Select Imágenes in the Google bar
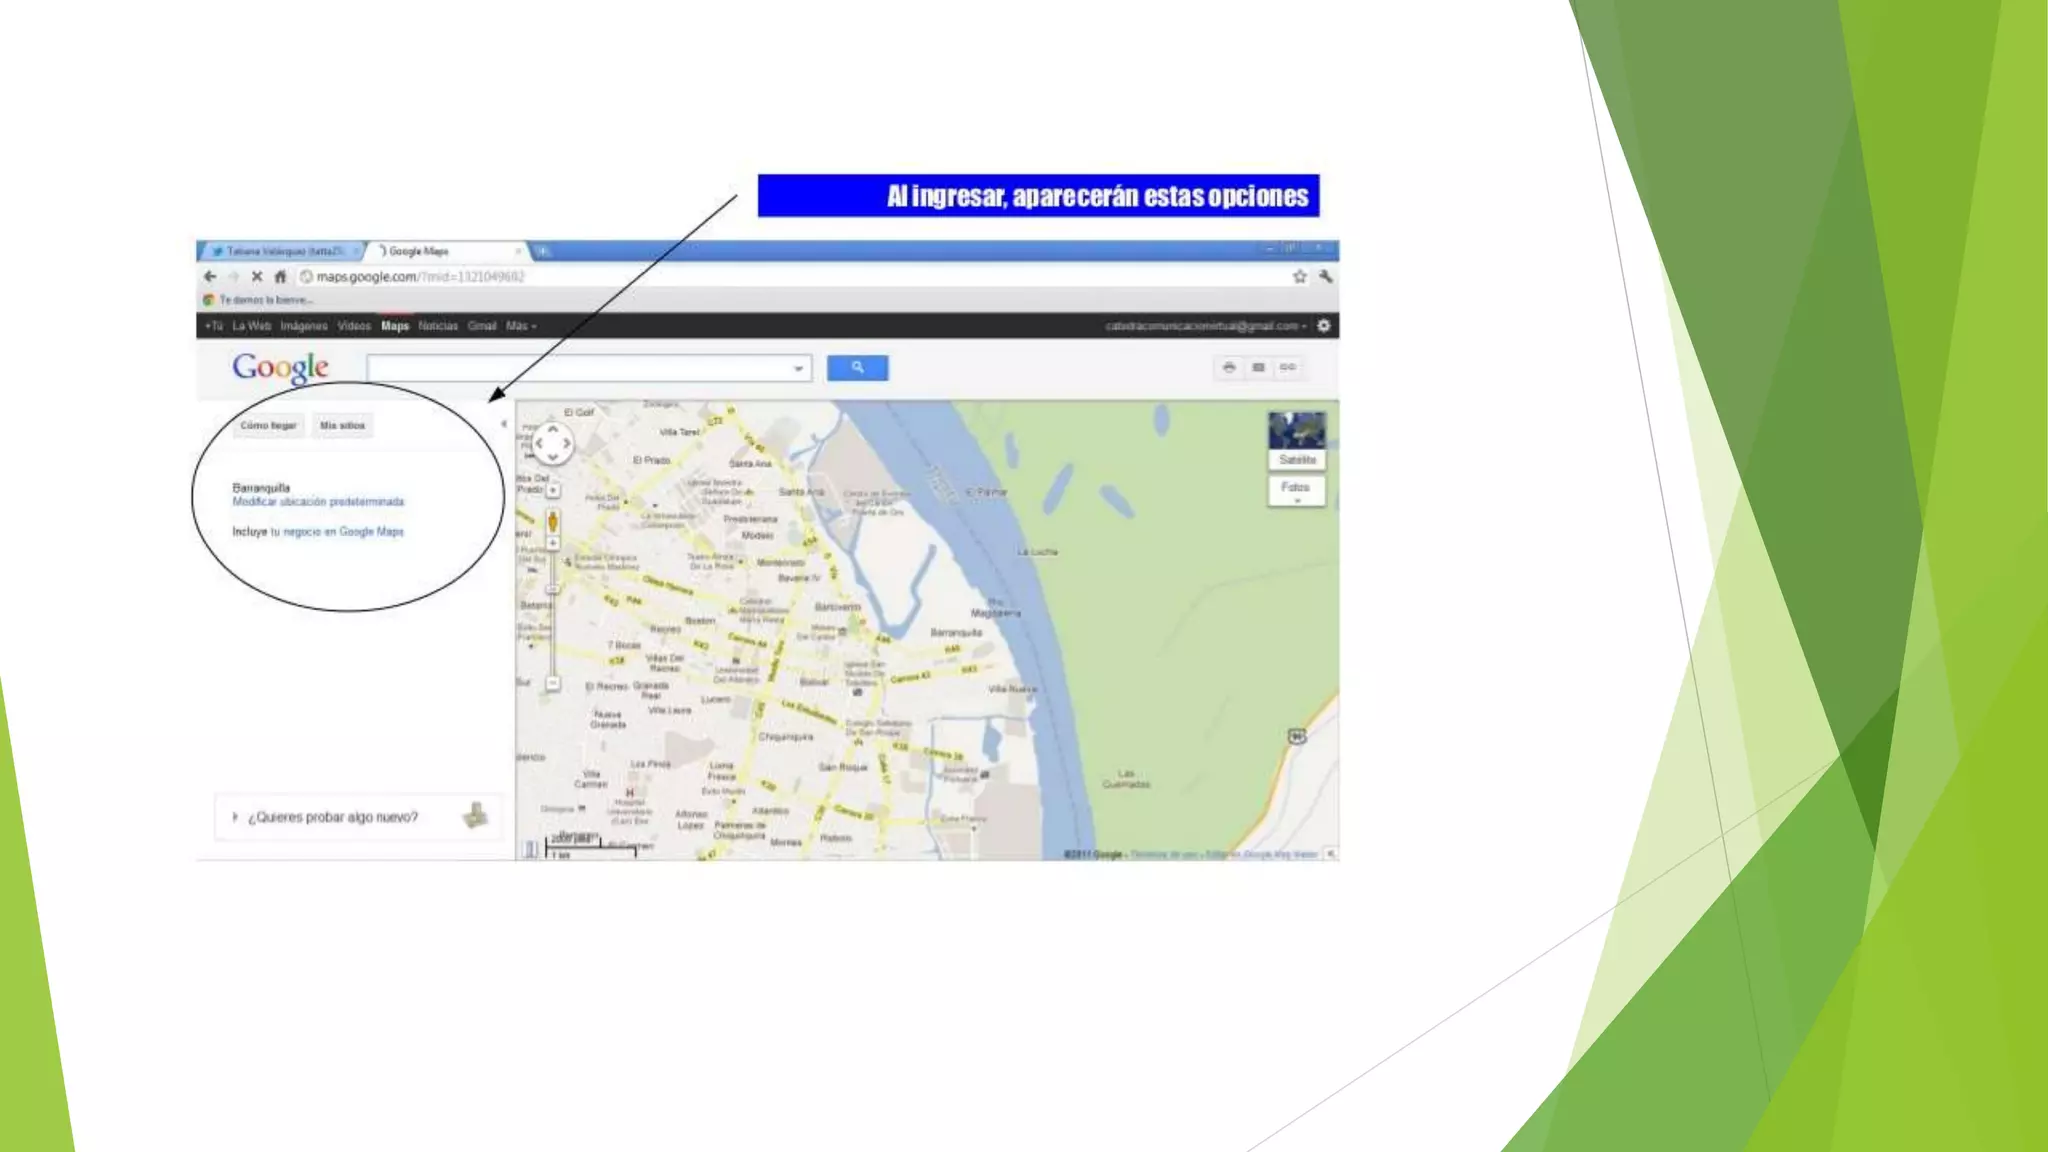Image resolution: width=2048 pixels, height=1152 pixels. point(304,326)
